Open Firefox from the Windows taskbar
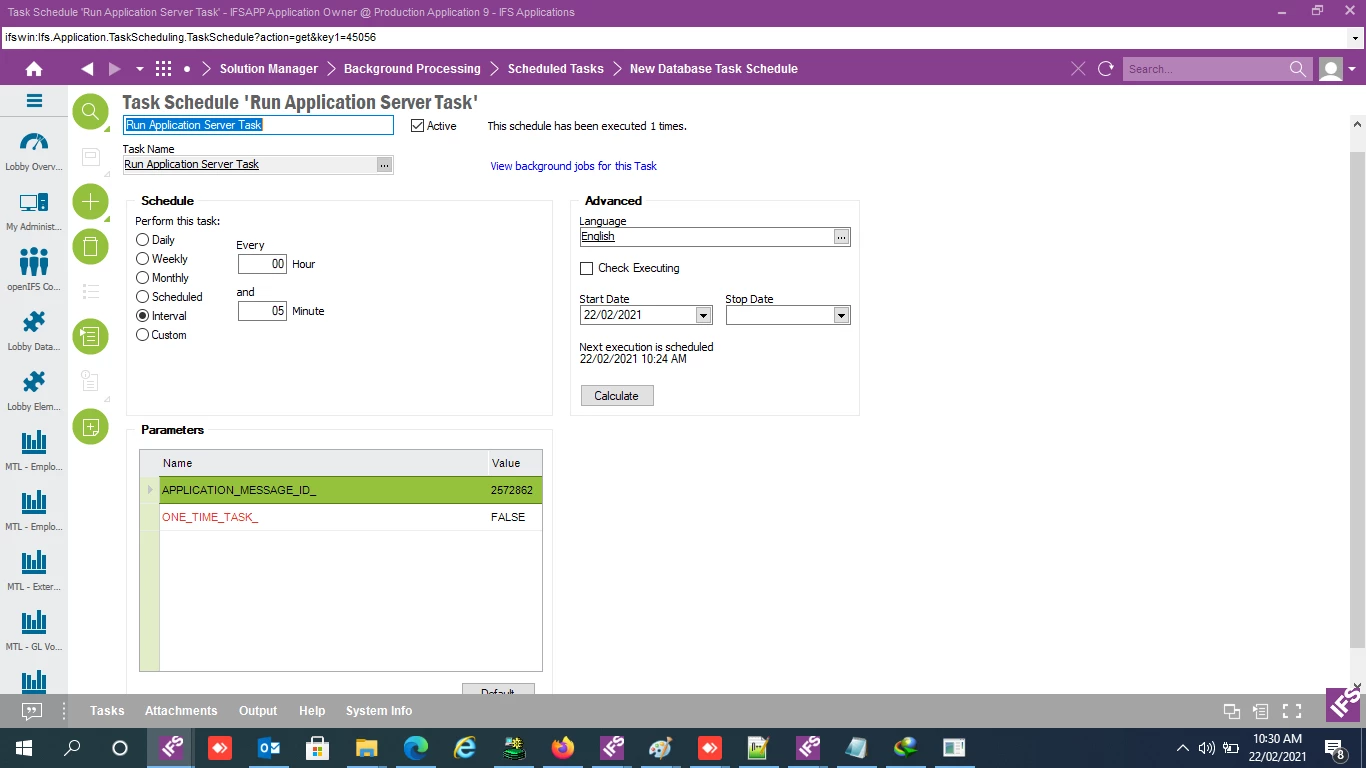 pyautogui.click(x=563, y=747)
